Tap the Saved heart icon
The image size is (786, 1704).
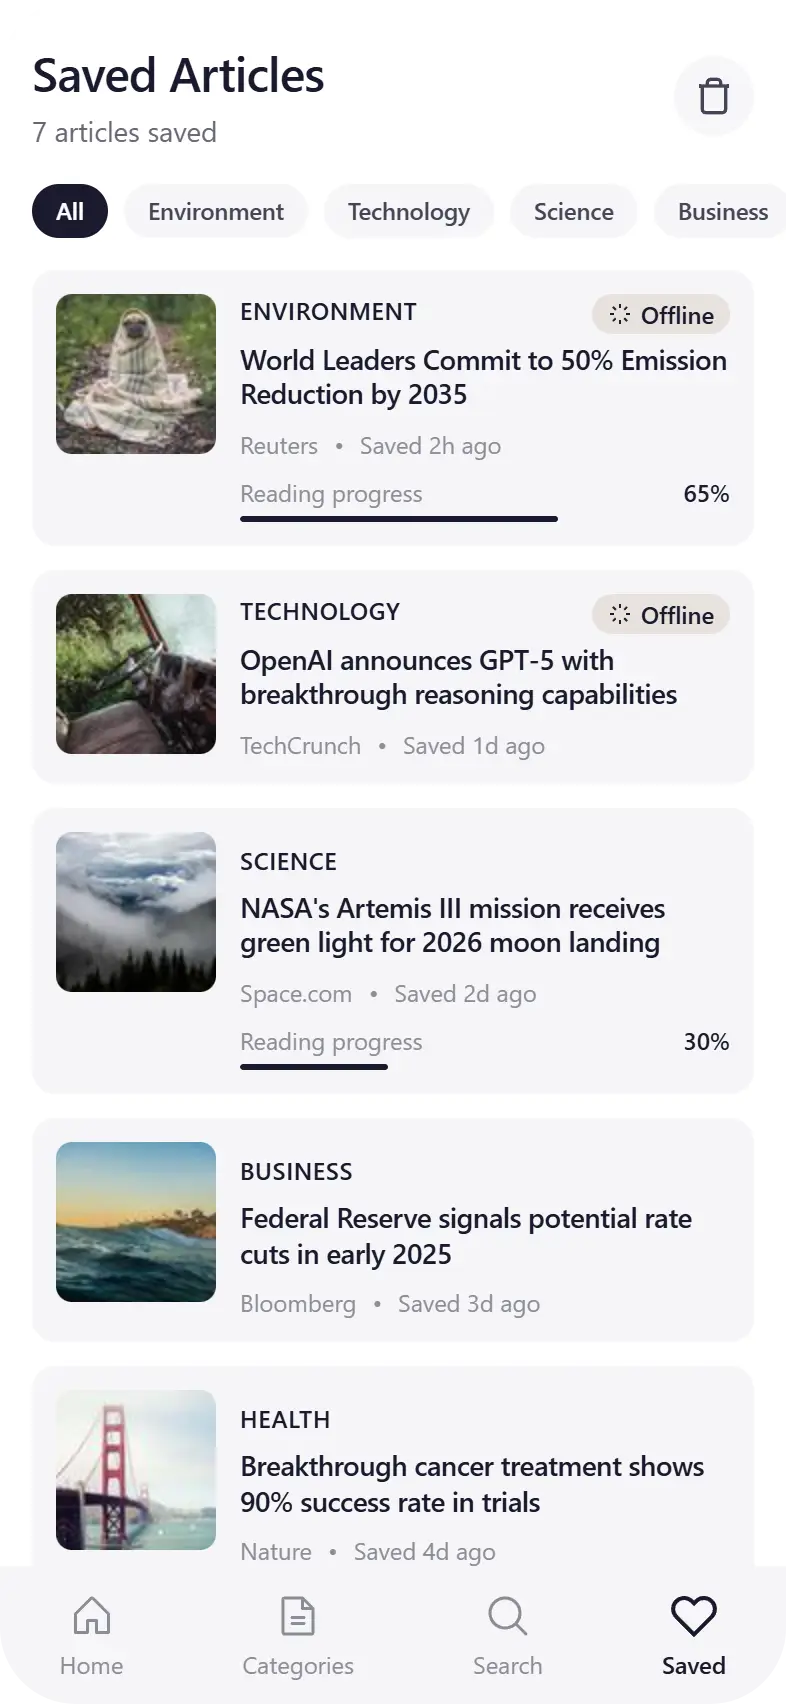pyautogui.click(x=693, y=1616)
